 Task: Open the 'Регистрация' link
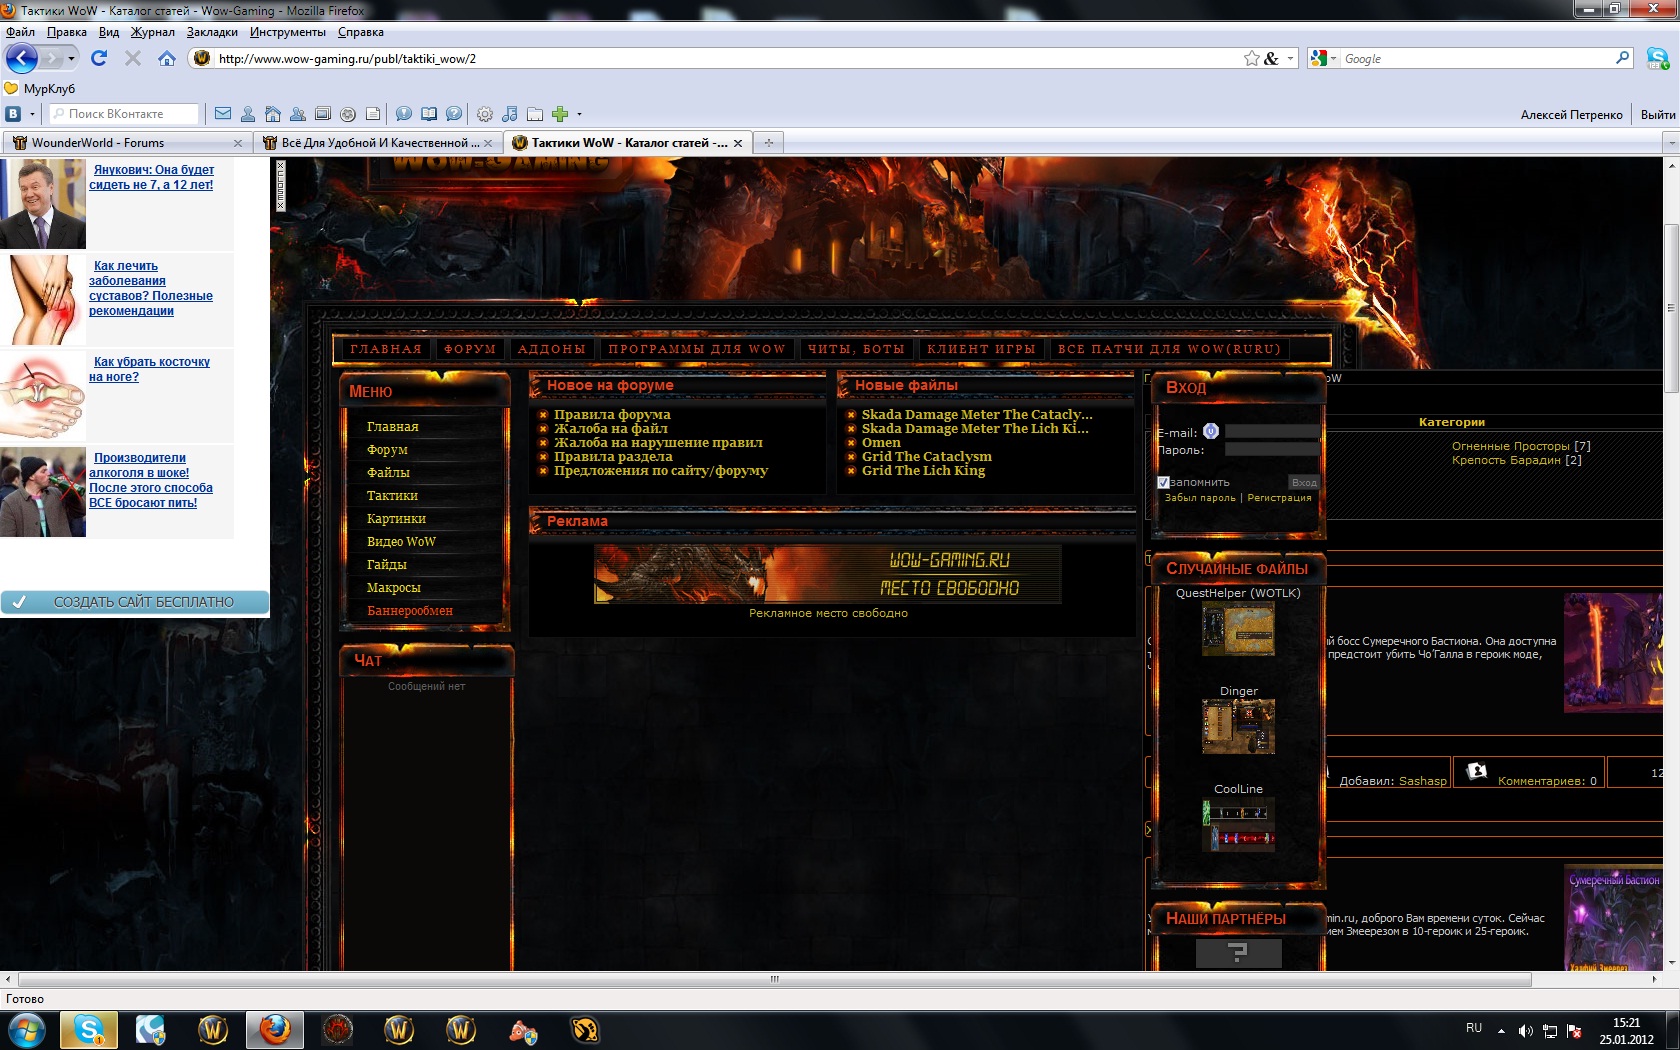[1279, 498]
